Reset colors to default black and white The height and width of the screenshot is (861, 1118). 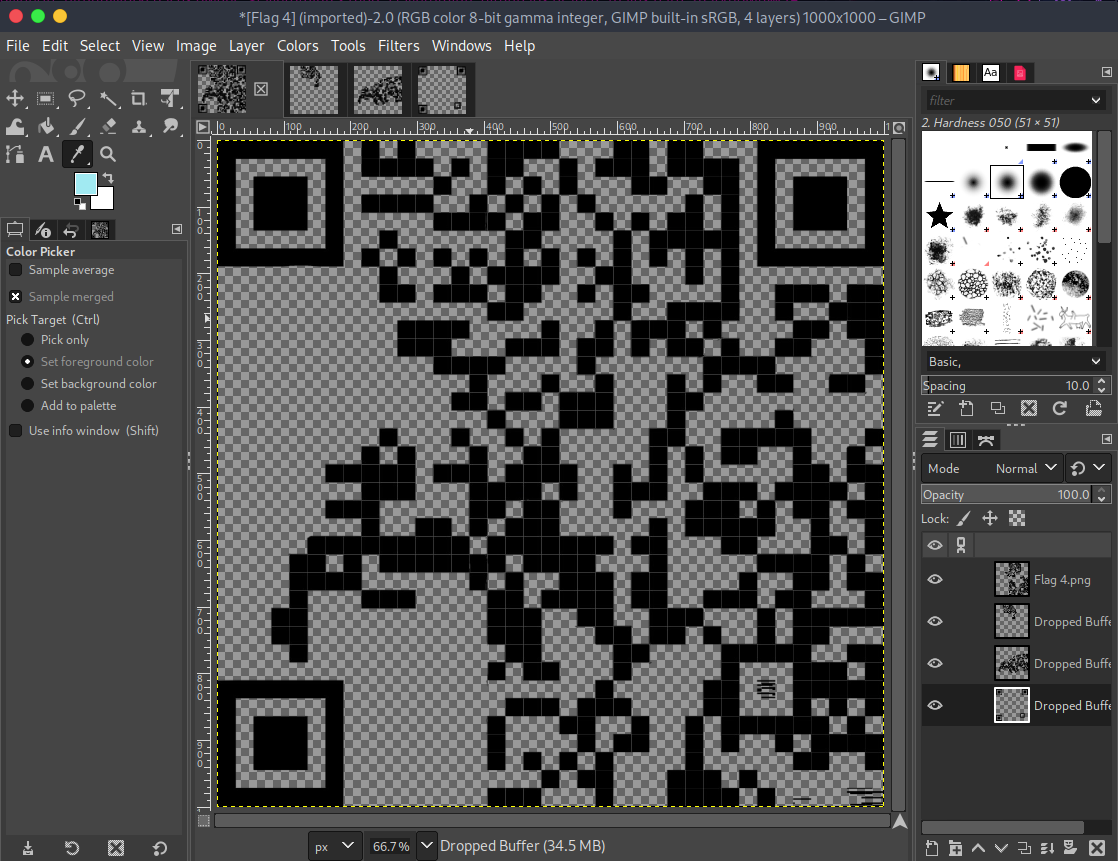click(x=80, y=204)
